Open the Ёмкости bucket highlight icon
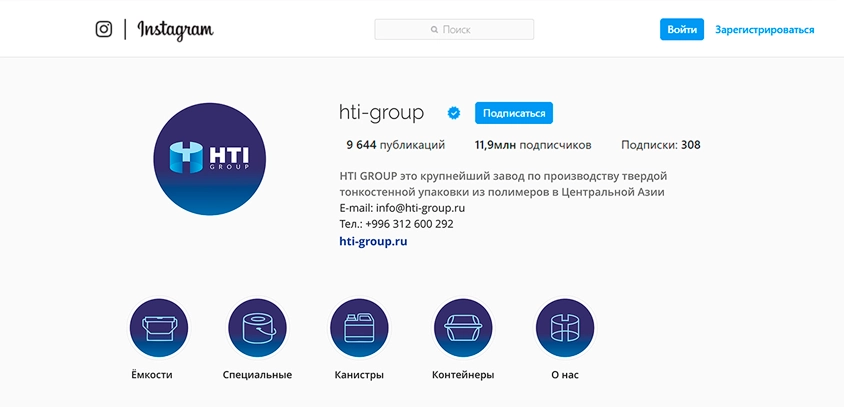This screenshot has height=407, width=844. point(159,328)
